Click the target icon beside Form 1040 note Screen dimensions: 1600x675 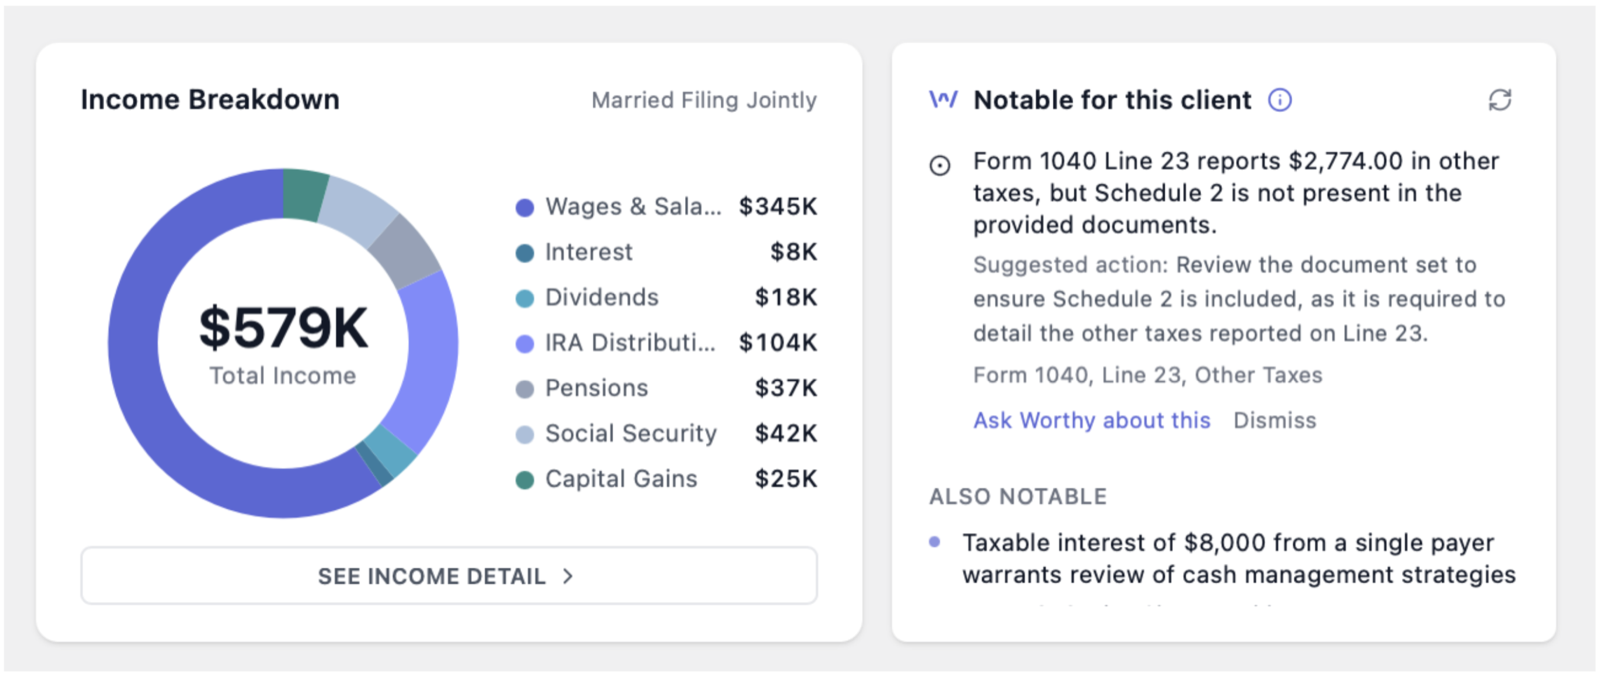point(940,166)
